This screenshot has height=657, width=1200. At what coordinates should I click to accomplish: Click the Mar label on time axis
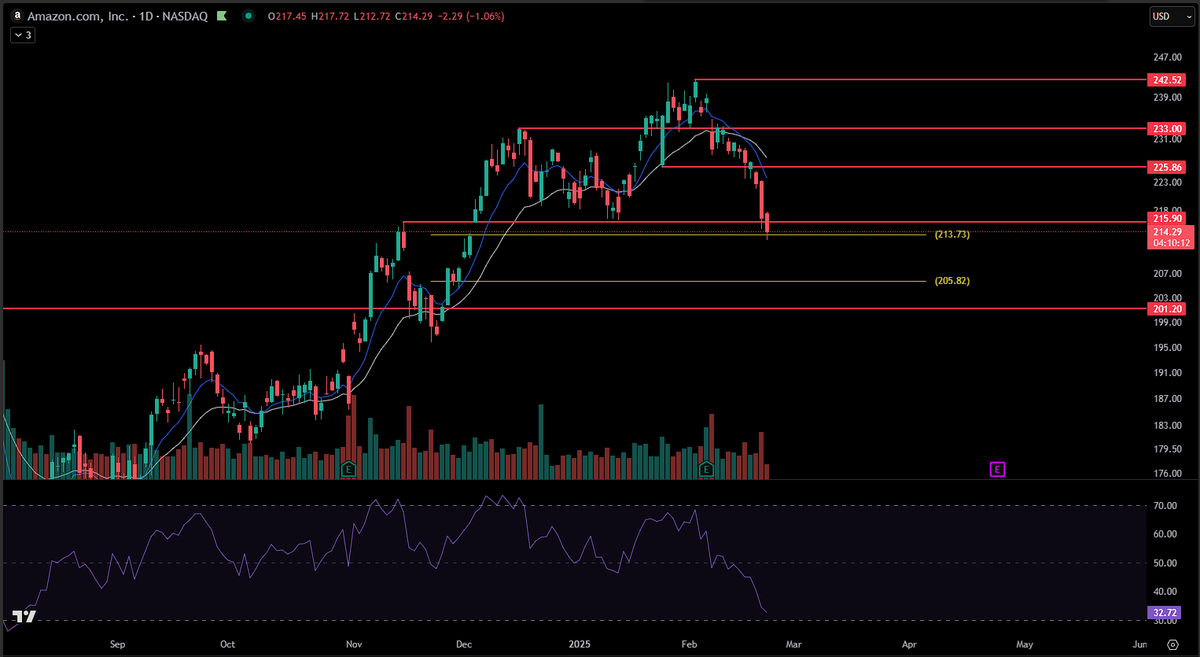(793, 644)
